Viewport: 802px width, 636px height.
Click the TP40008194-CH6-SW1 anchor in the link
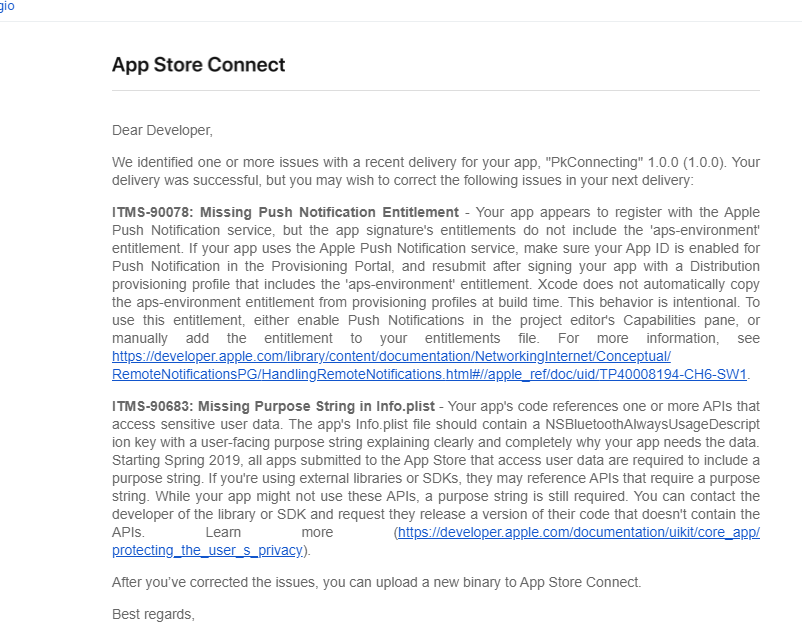click(680, 374)
